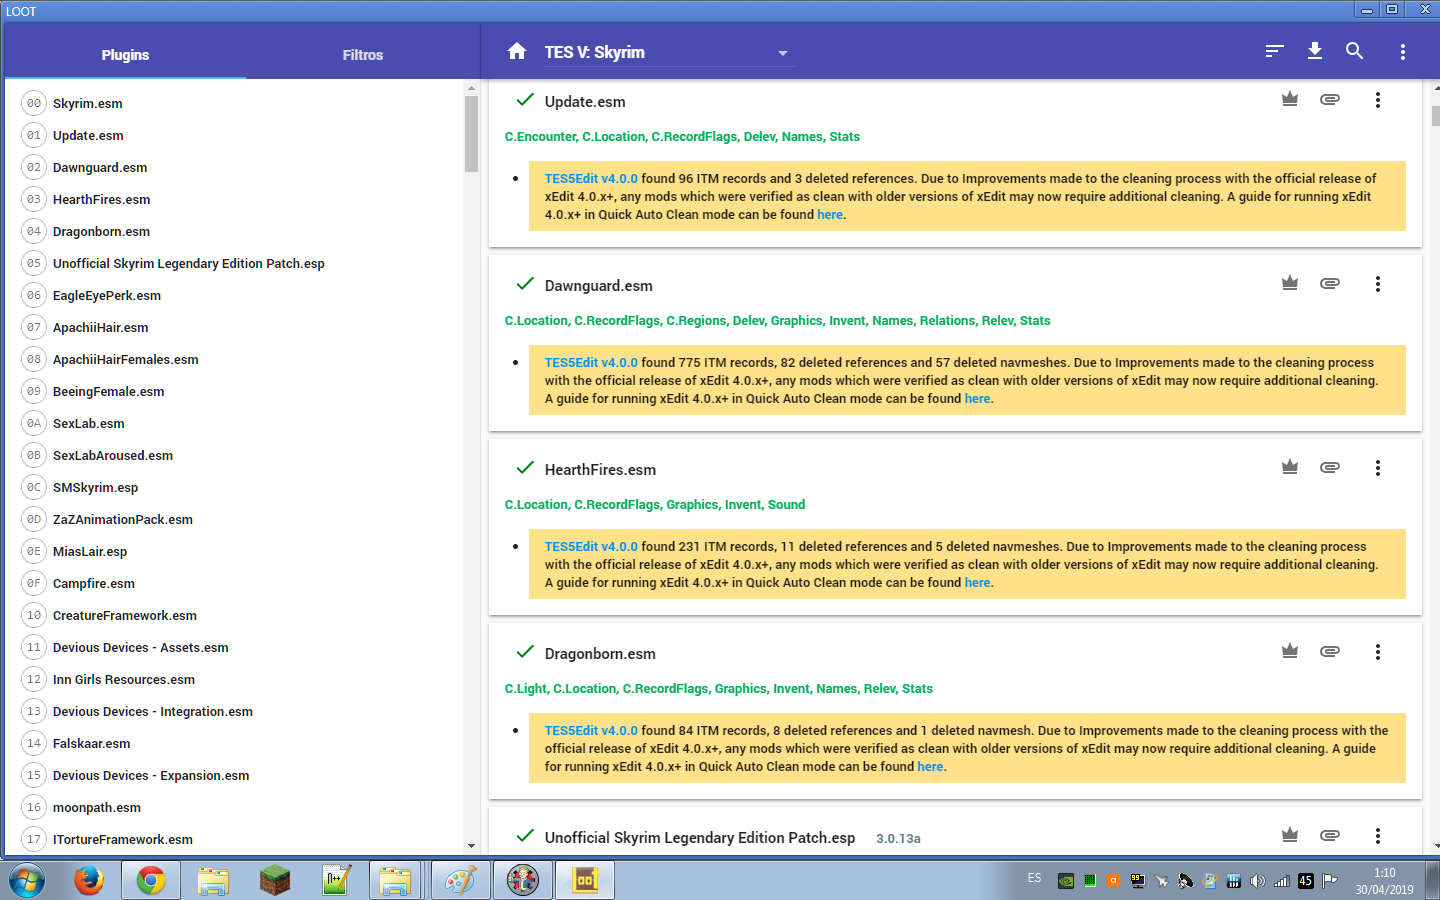This screenshot has width=1440, height=900.
Task: Click 'here' link in Update.esm message
Action: pos(830,215)
